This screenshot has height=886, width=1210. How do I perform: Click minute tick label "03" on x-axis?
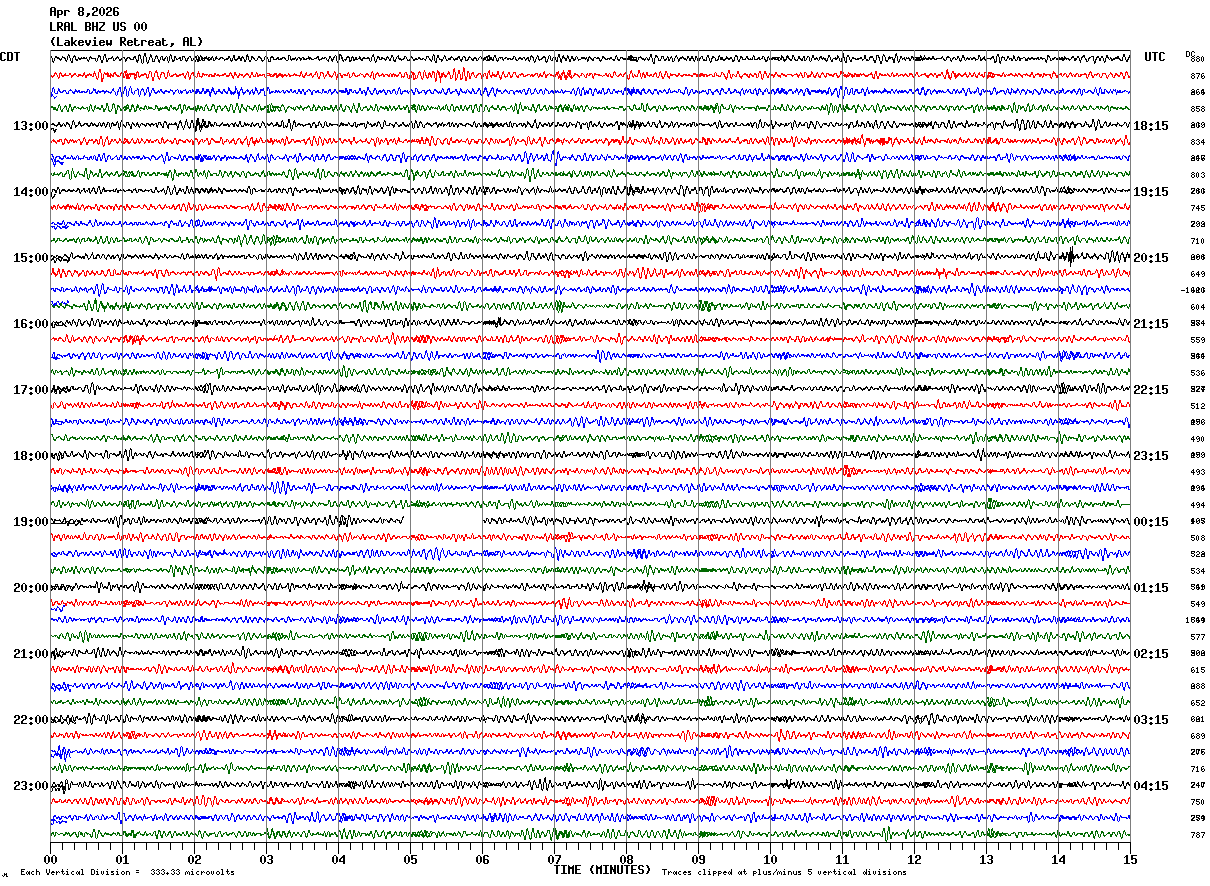tap(266, 859)
